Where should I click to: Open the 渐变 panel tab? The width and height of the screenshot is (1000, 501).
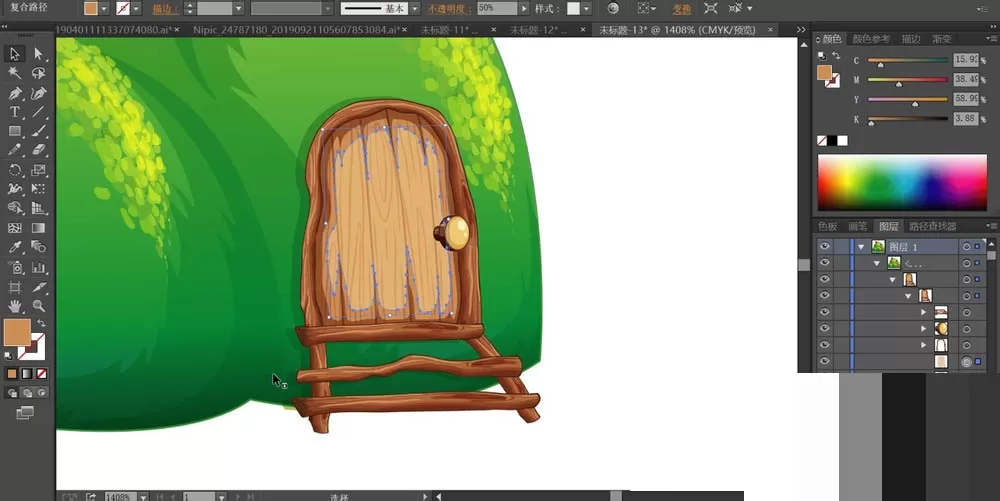[942, 39]
